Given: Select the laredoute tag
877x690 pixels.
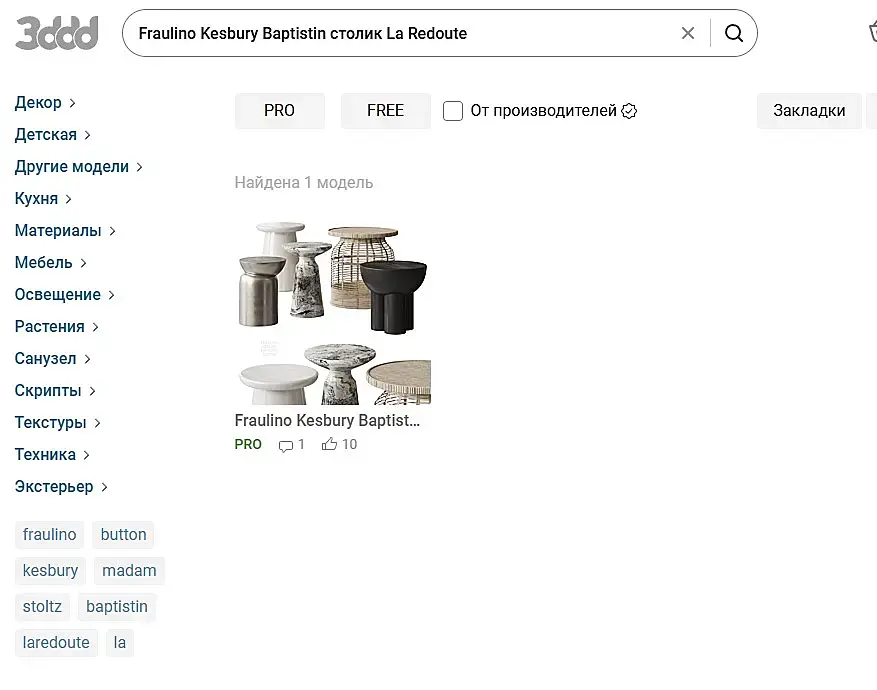Looking at the screenshot, I should [x=56, y=643].
